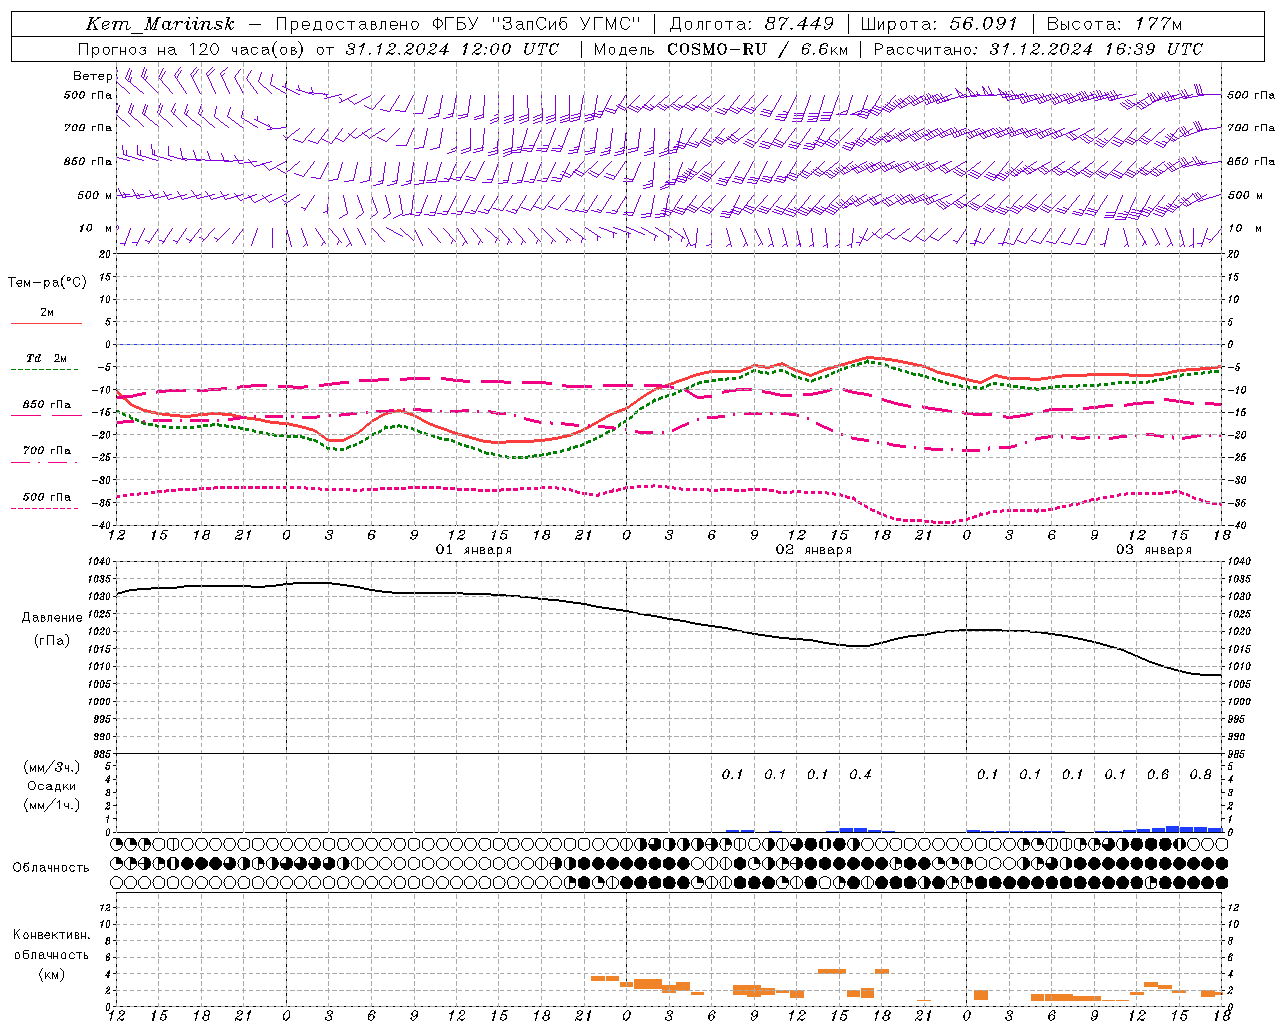Click the 0.6 precipitation amount
The height and width of the screenshot is (1024, 1280).
click(1158, 774)
